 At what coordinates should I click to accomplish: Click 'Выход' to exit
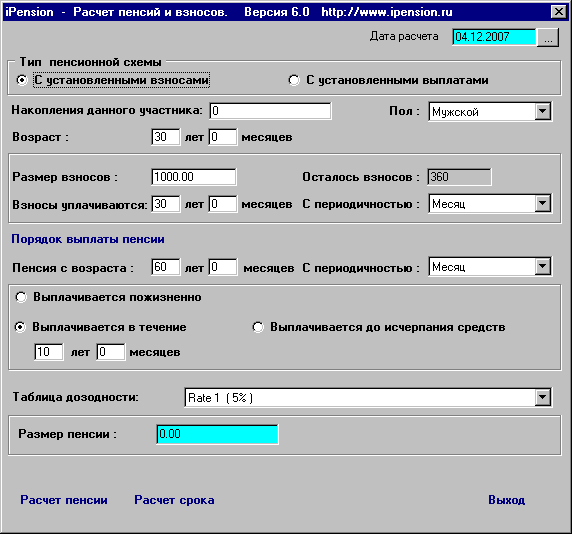click(x=507, y=500)
